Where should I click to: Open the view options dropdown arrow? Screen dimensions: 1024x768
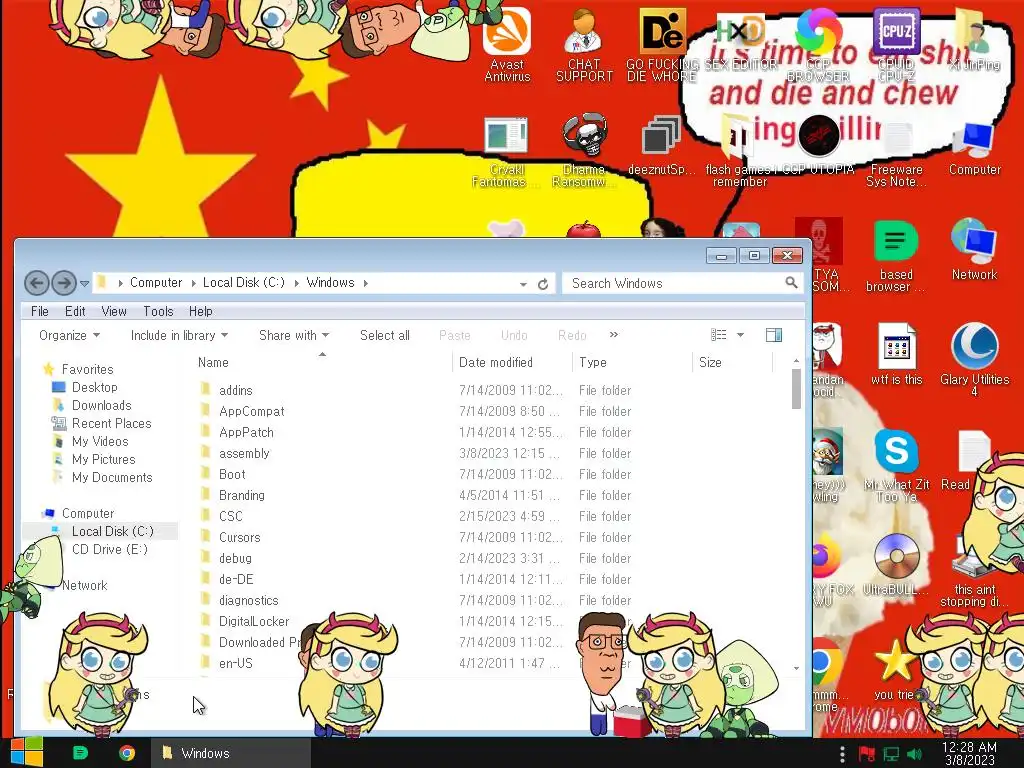741,335
